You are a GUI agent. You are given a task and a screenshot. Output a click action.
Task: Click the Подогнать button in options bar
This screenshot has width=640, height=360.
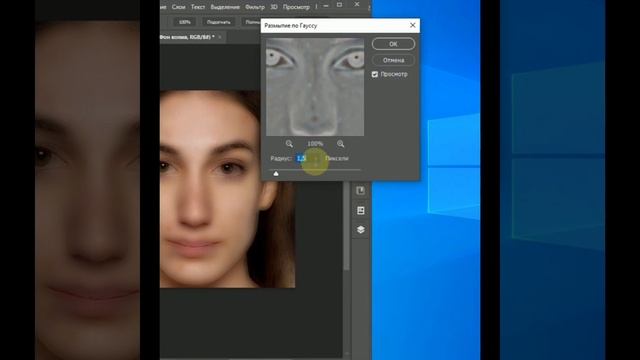click(x=218, y=22)
